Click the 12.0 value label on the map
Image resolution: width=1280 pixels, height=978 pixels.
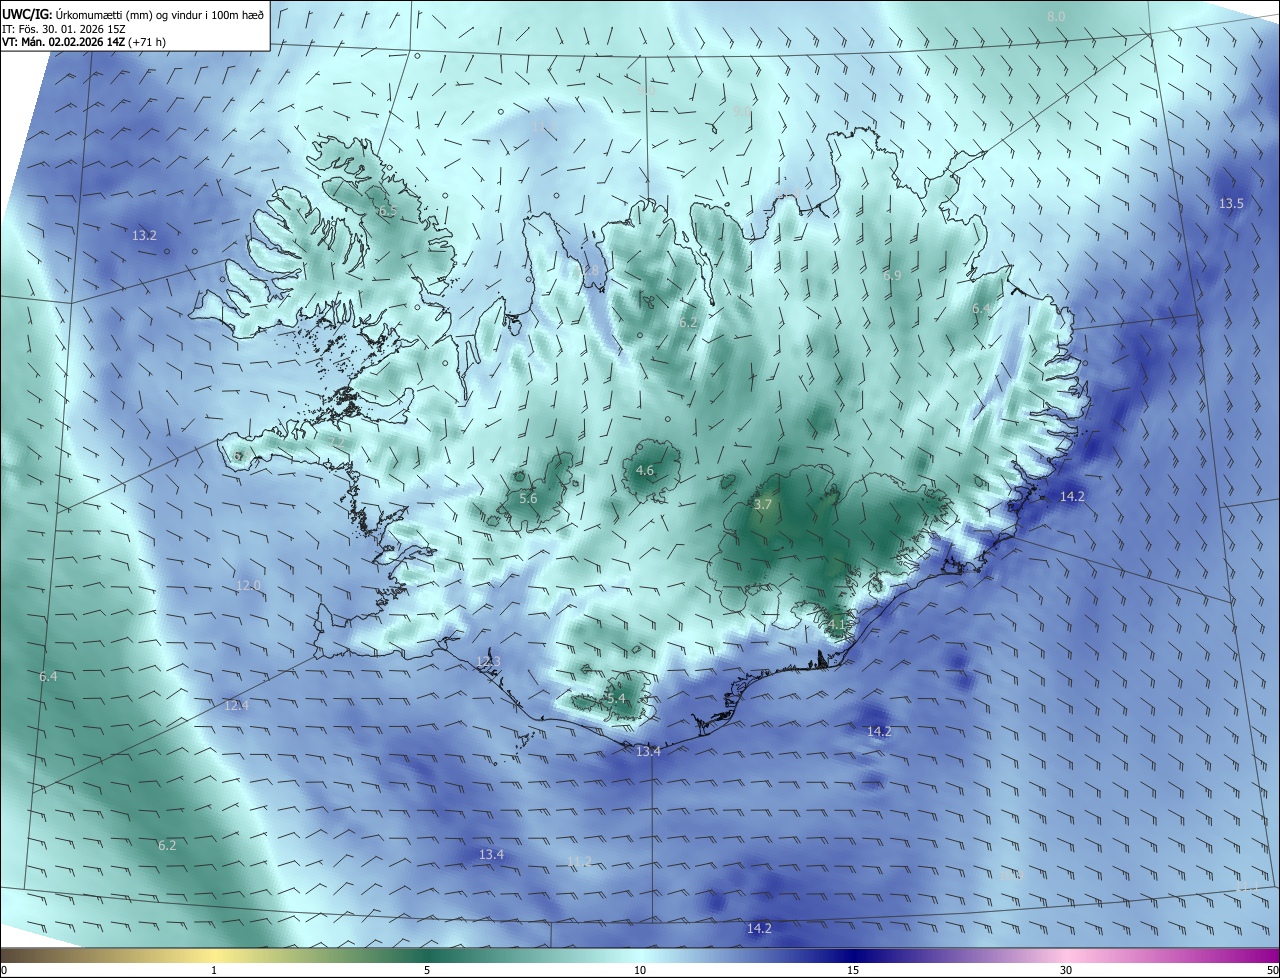point(248,585)
